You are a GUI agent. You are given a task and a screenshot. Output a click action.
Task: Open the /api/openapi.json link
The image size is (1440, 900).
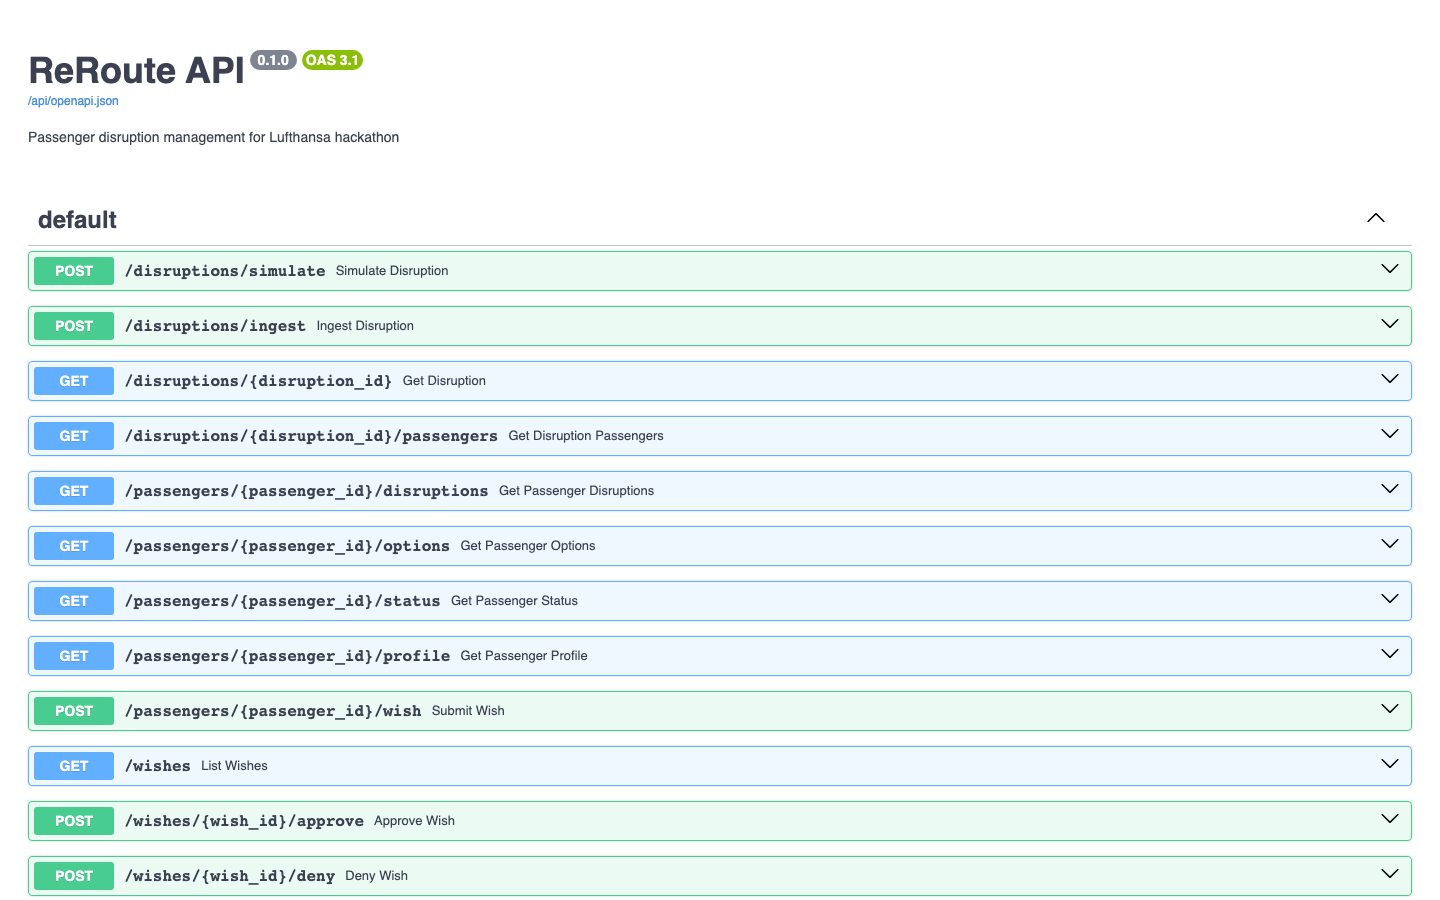tap(73, 100)
